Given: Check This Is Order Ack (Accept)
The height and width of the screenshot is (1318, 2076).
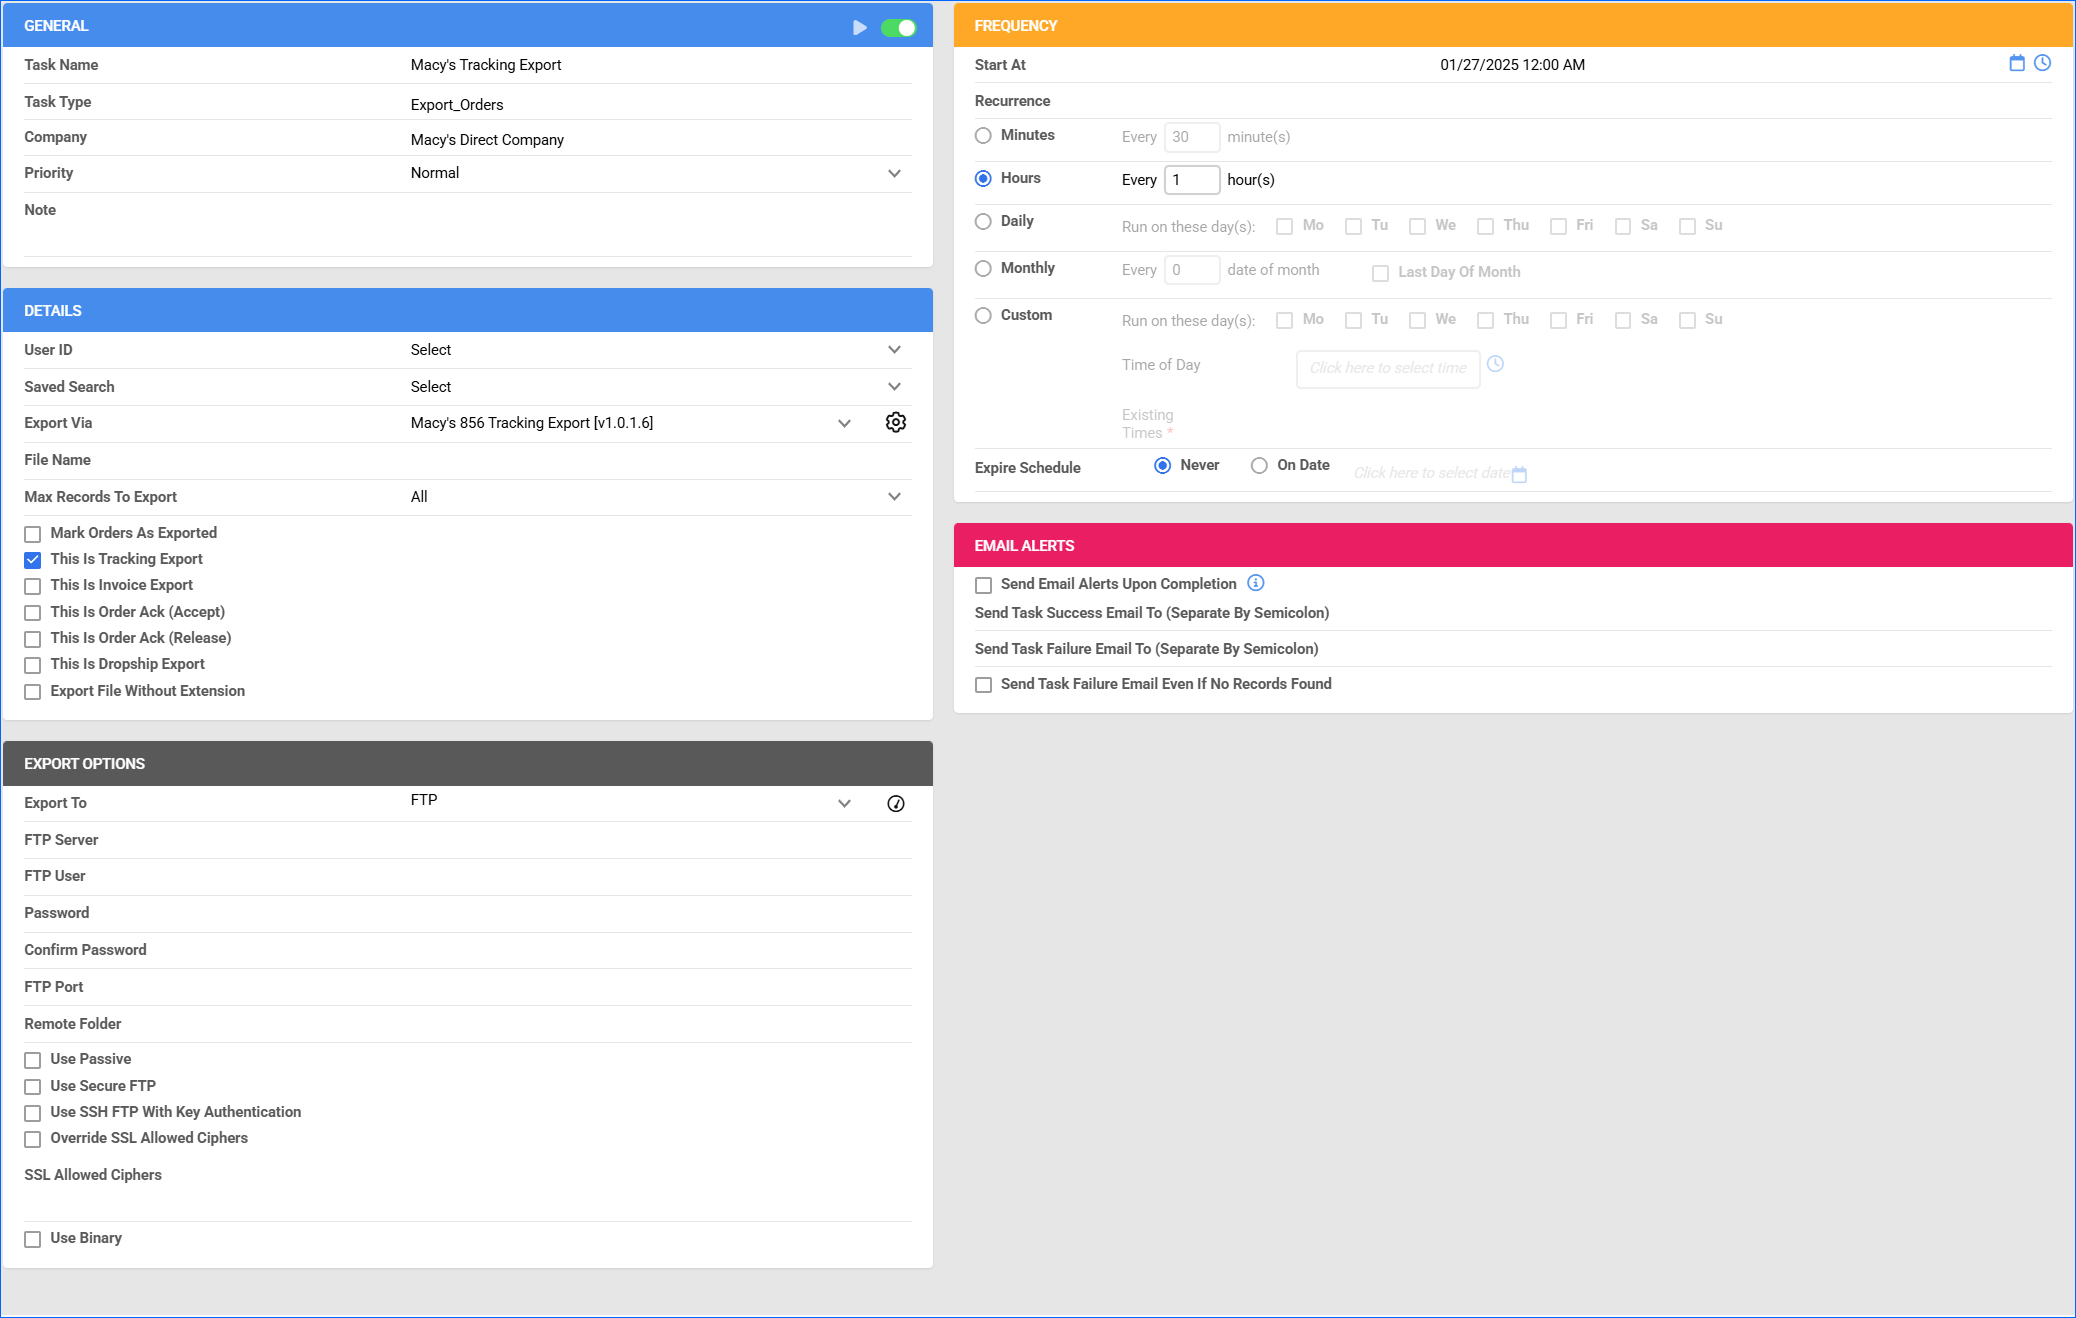Looking at the screenshot, I should [x=33, y=613].
